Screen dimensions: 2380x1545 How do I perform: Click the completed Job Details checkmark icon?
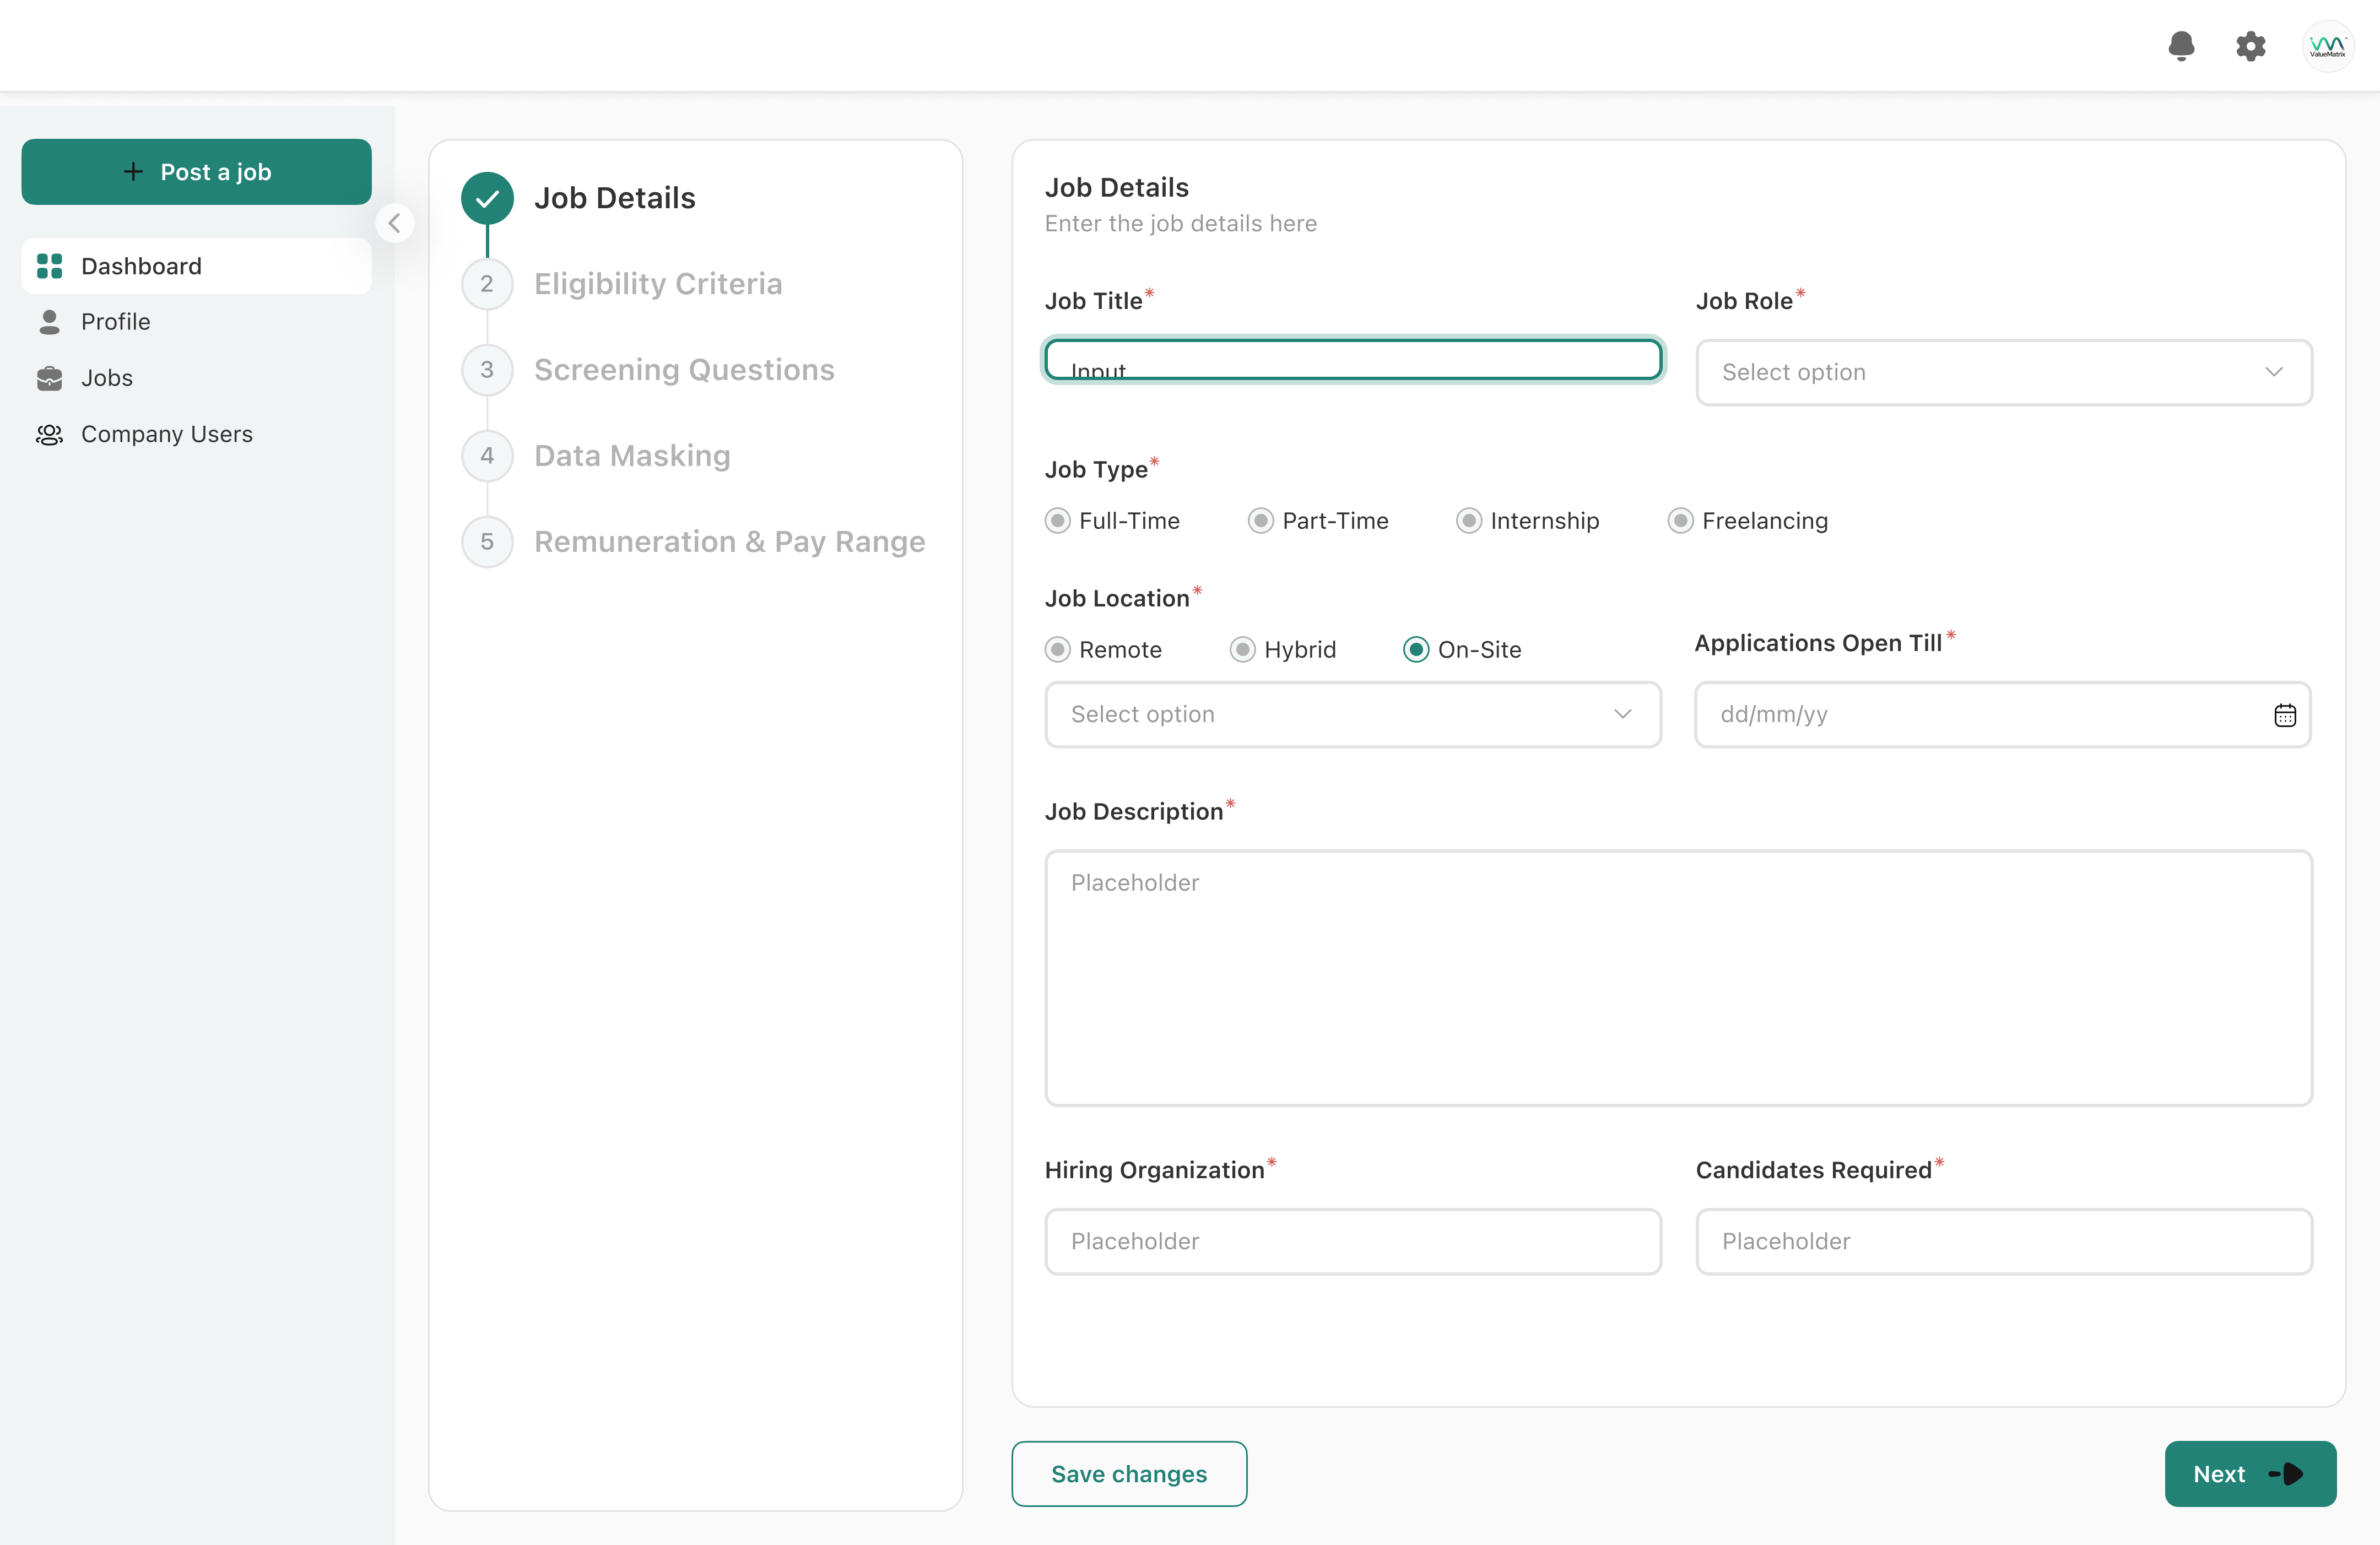(487, 198)
